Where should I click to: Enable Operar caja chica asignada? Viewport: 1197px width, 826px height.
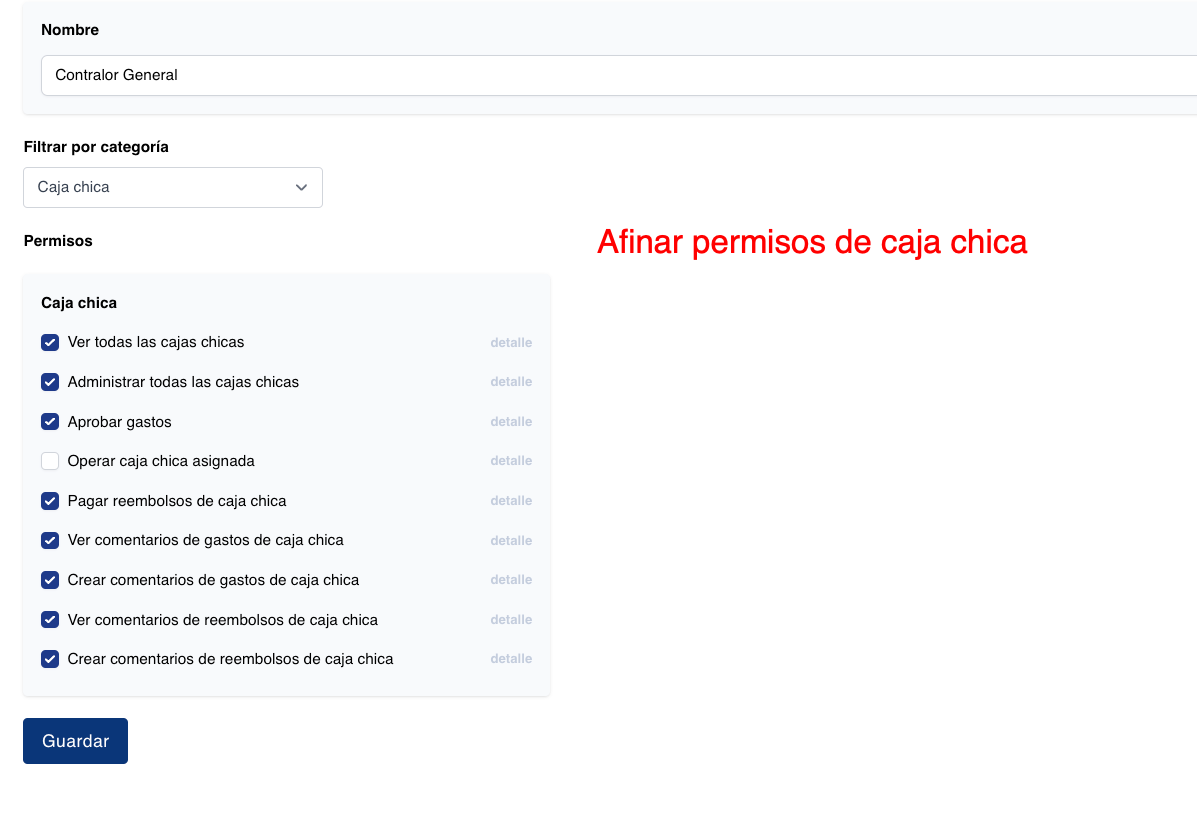[x=50, y=461]
